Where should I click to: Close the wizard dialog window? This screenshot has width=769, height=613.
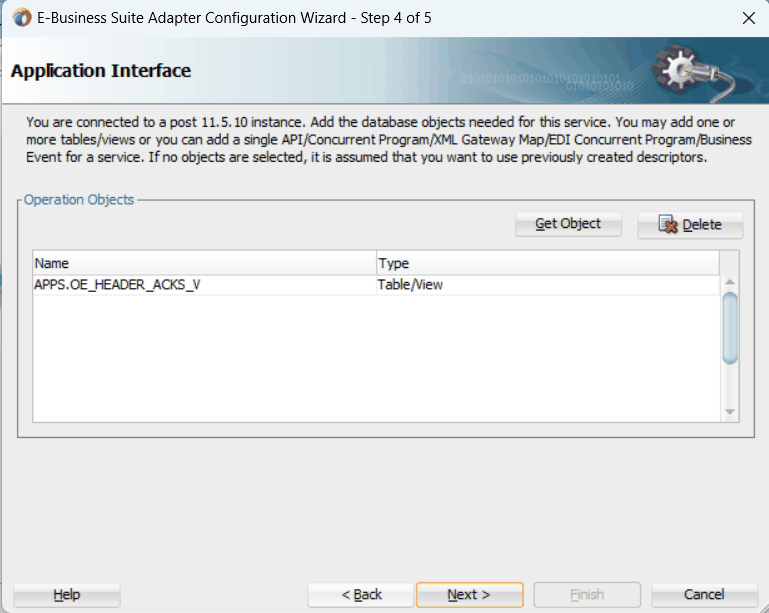748,18
